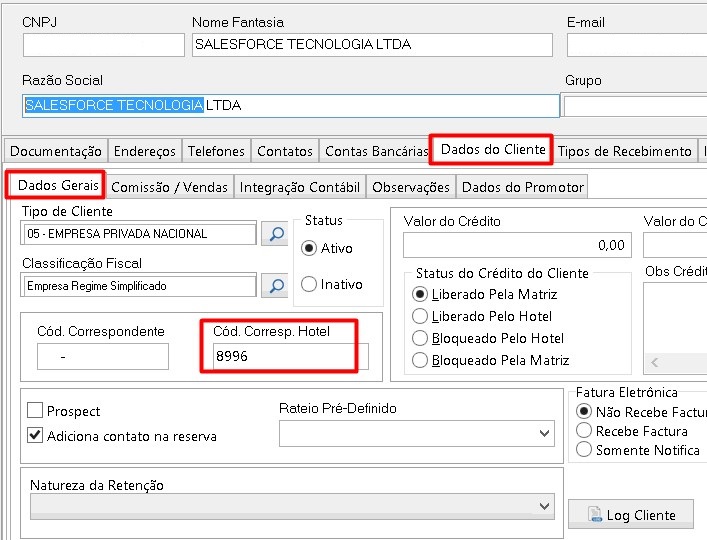Viewport: 707px width, 540px height.
Task: Switch to the Observações subtab
Action: click(411, 187)
